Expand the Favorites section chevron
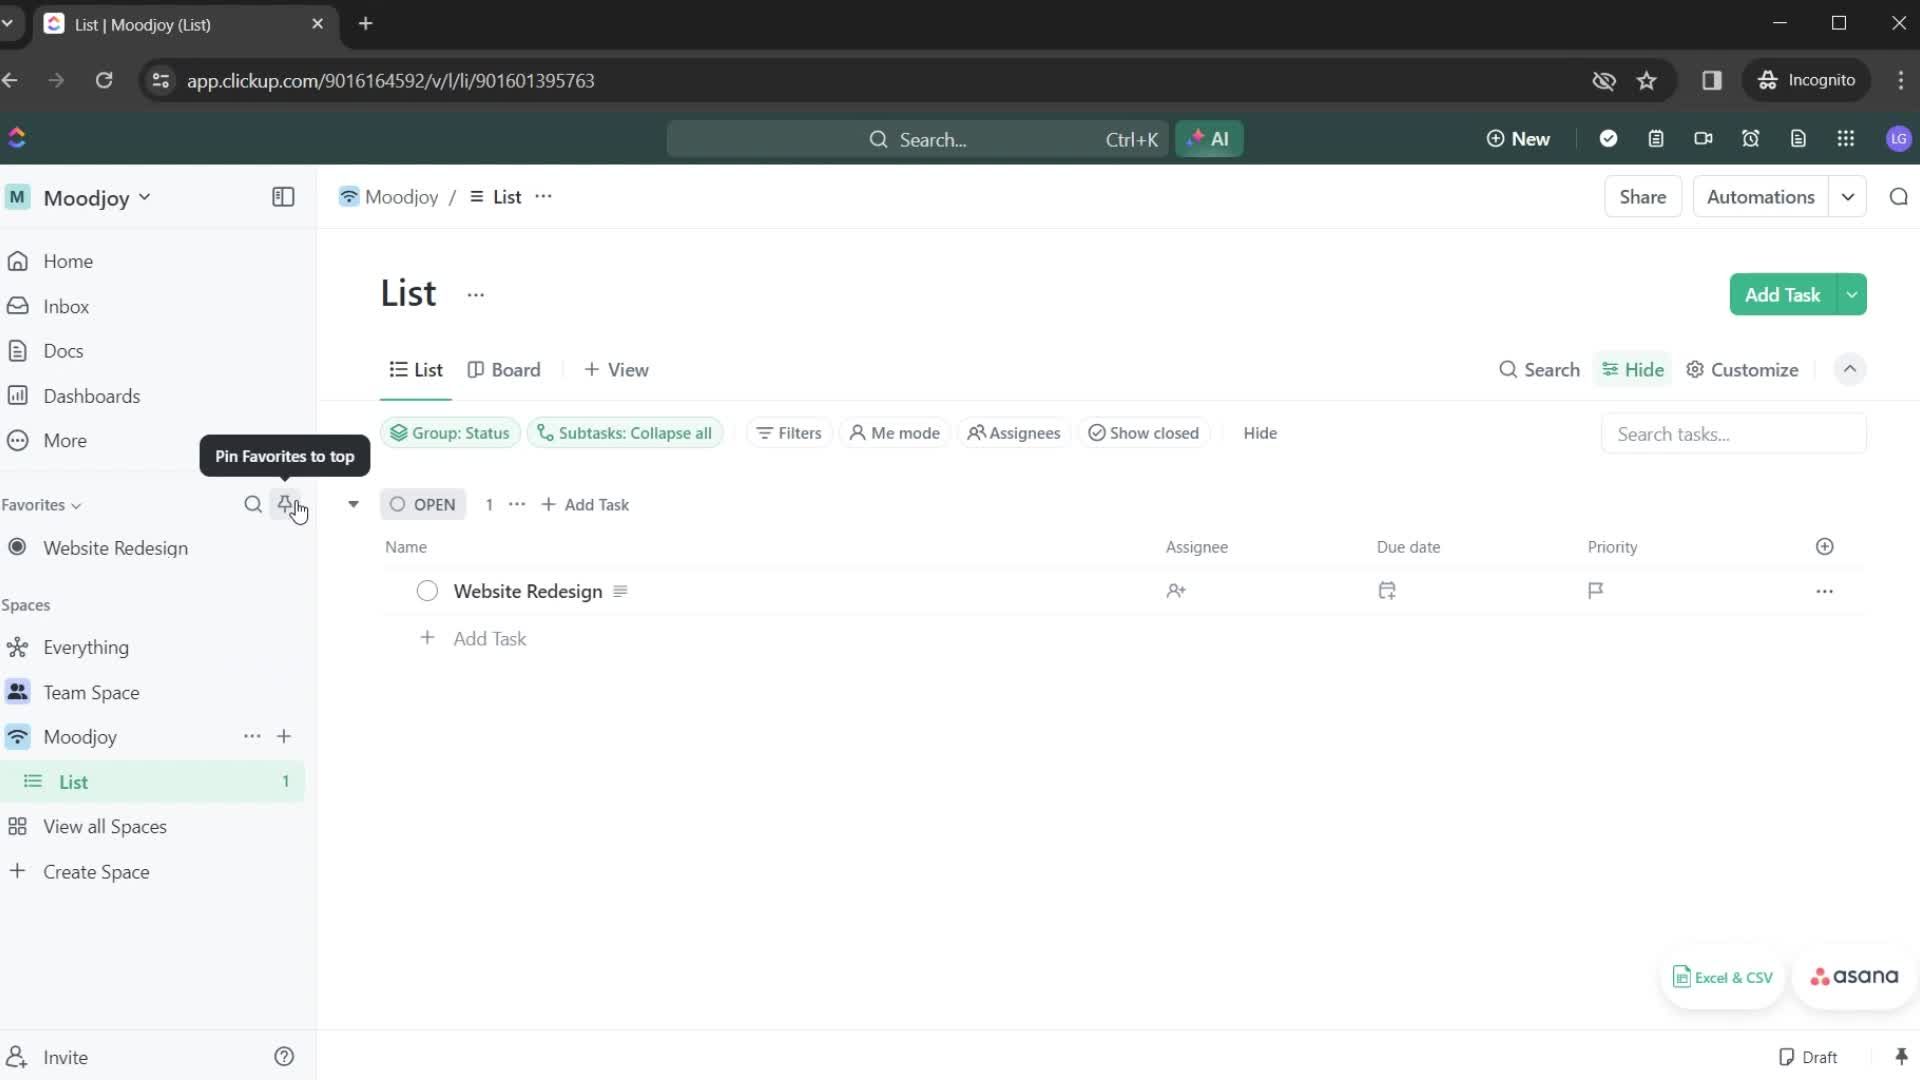 pos(76,504)
